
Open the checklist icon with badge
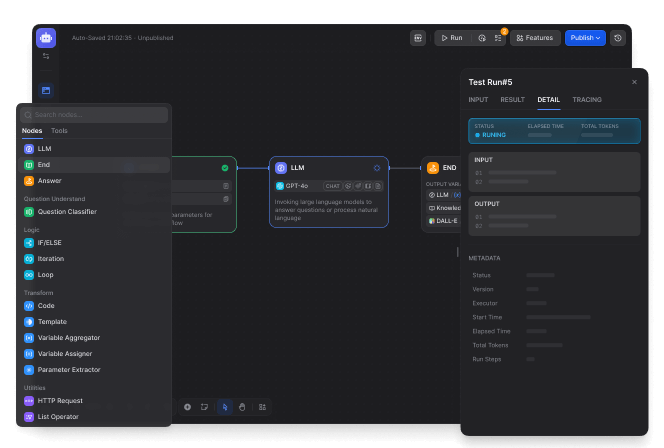498,38
